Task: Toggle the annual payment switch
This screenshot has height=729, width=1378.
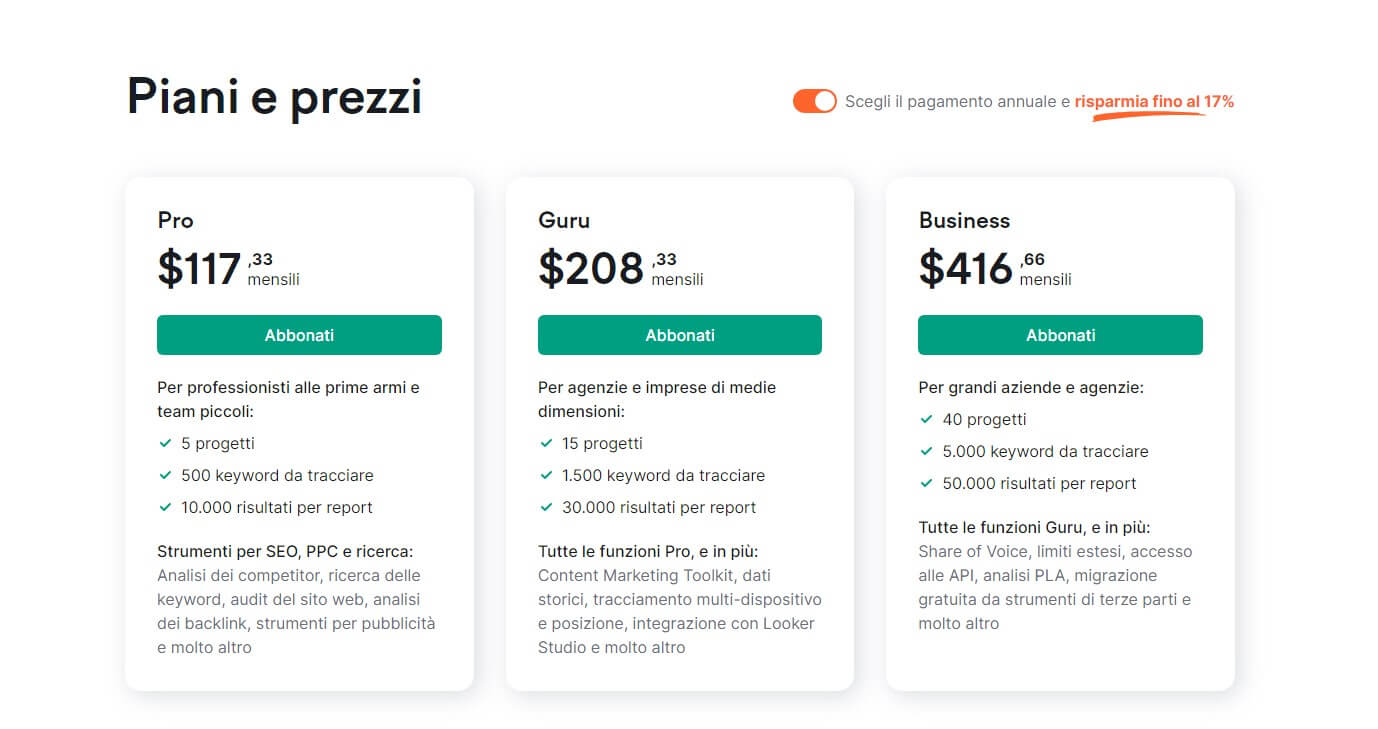Action: [814, 101]
